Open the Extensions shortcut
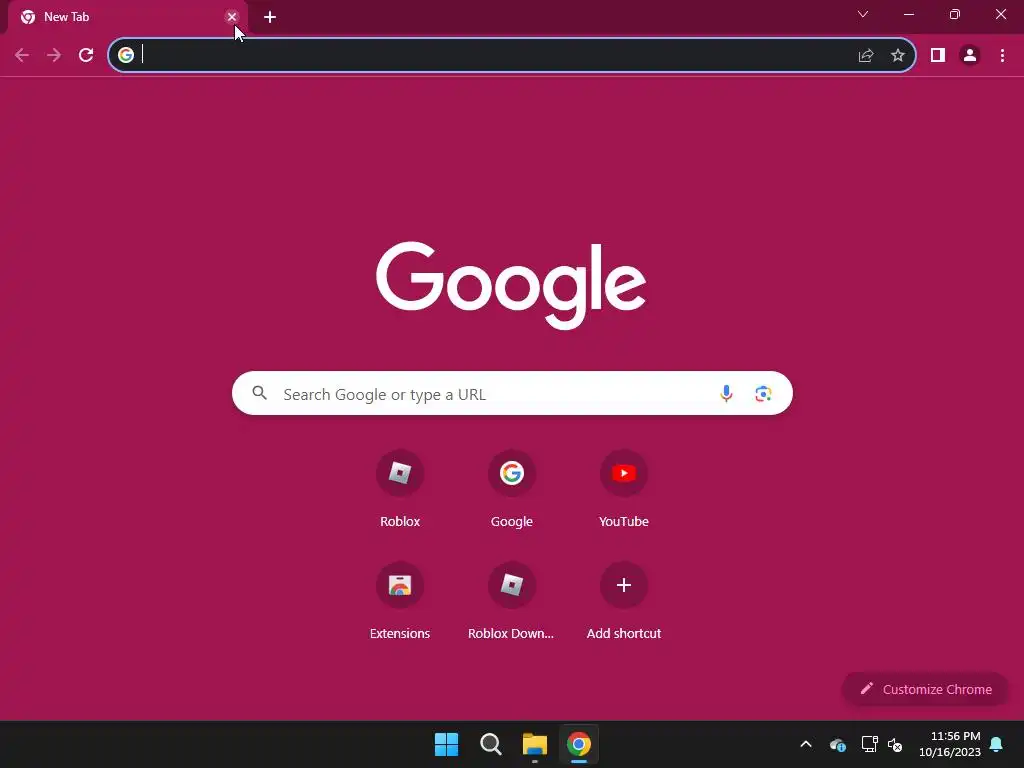The image size is (1024, 768). click(x=400, y=600)
